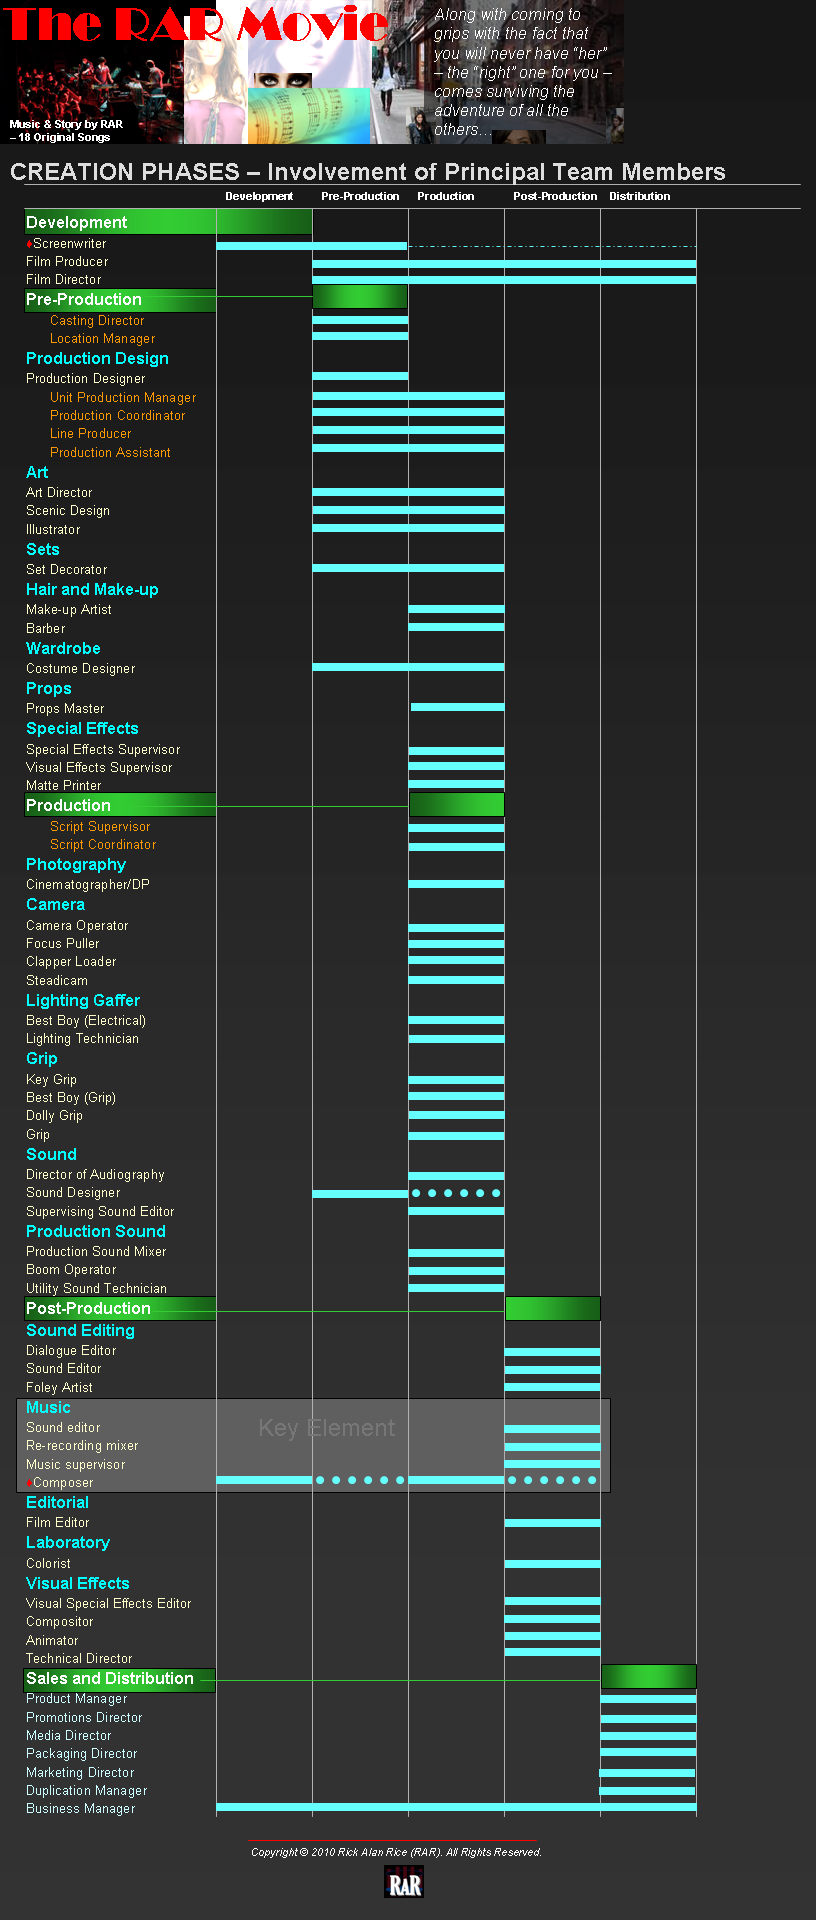Viewport: 816px width, 1920px height.
Task: Click 'The RAR Movie' title
Action: (x=195, y=24)
